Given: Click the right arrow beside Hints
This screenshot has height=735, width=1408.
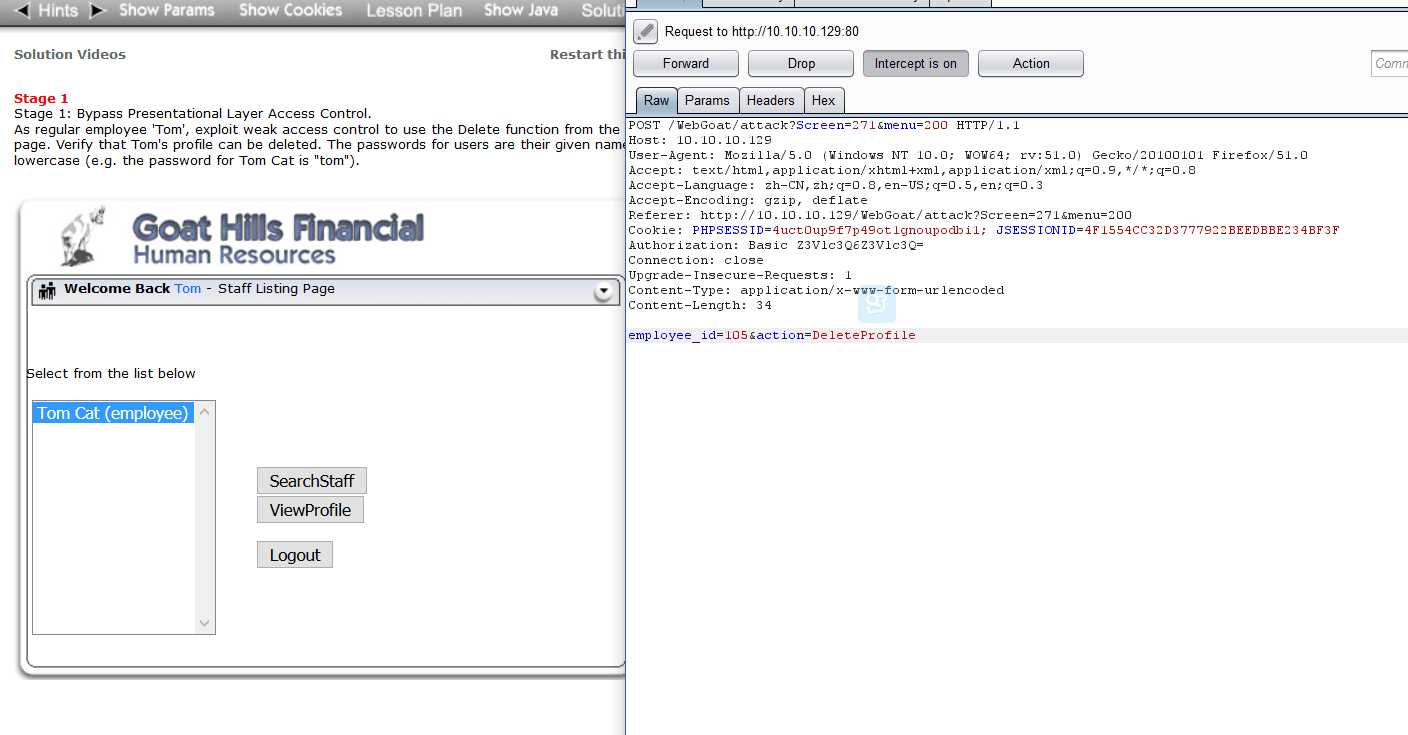Looking at the screenshot, I should pos(97,11).
